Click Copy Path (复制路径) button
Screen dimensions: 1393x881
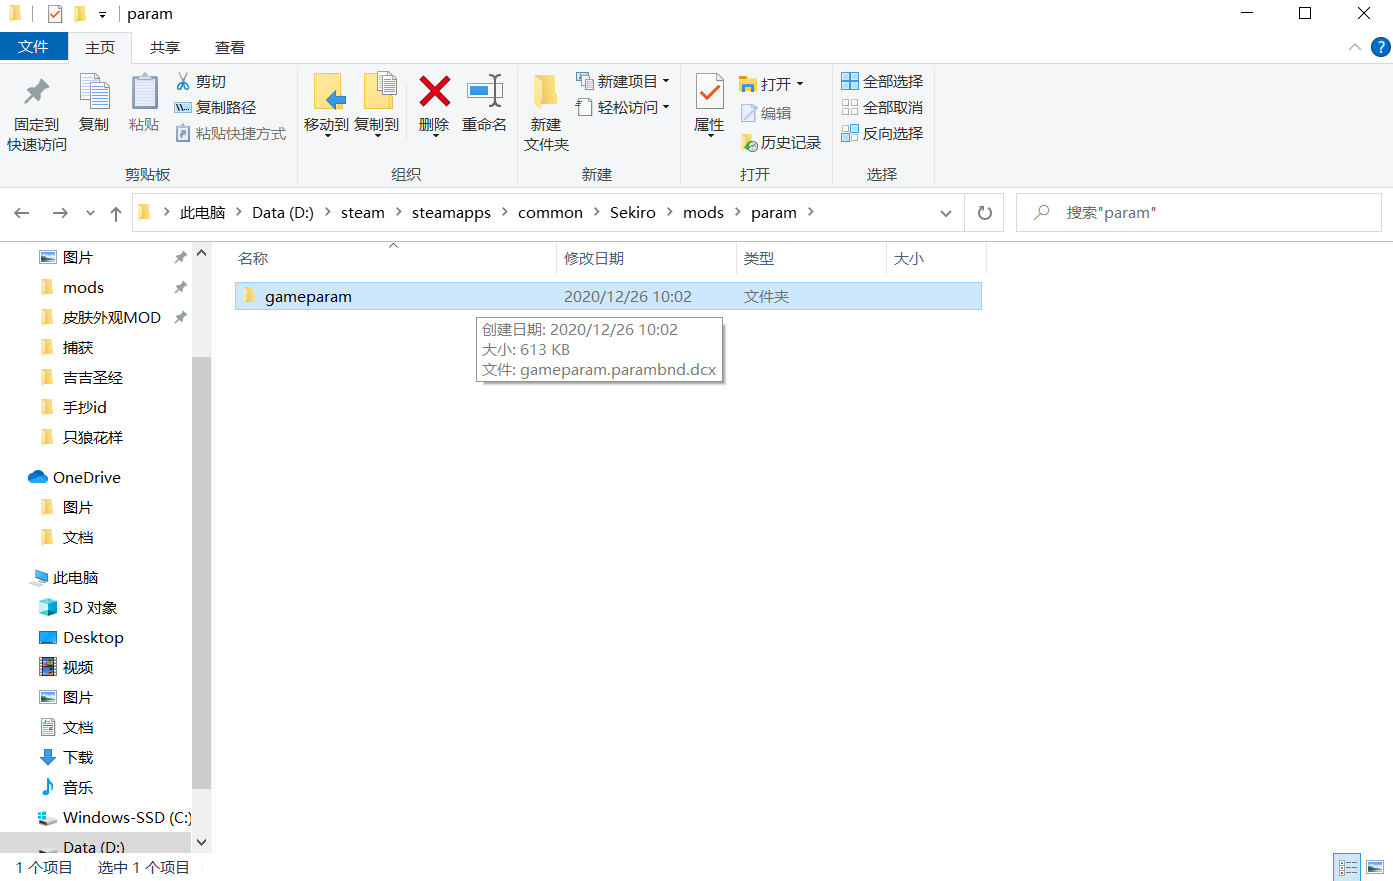[x=216, y=107]
